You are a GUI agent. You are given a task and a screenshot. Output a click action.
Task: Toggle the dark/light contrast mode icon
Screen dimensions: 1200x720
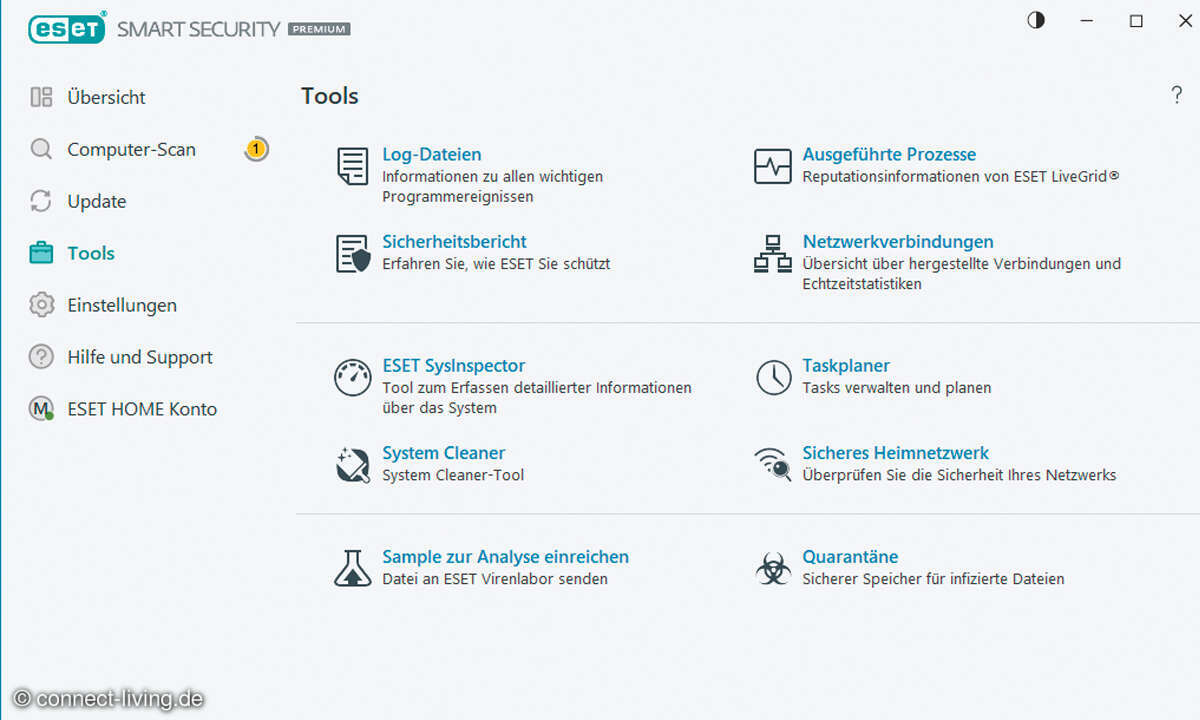(x=1036, y=20)
